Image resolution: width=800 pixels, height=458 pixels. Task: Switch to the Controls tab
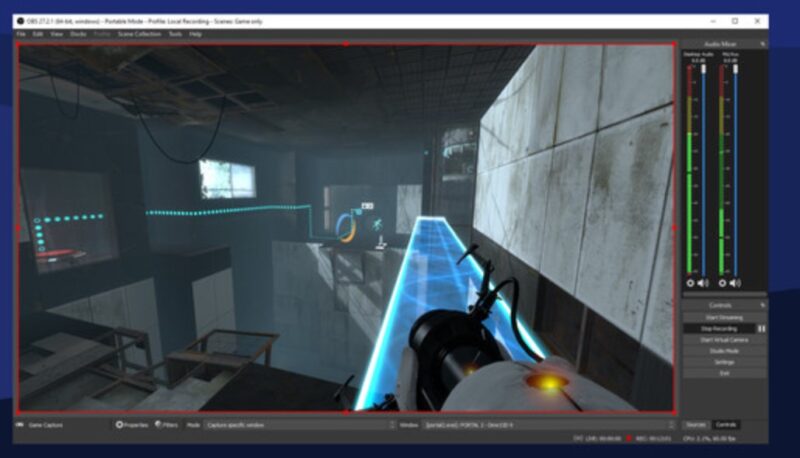coord(726,425)
